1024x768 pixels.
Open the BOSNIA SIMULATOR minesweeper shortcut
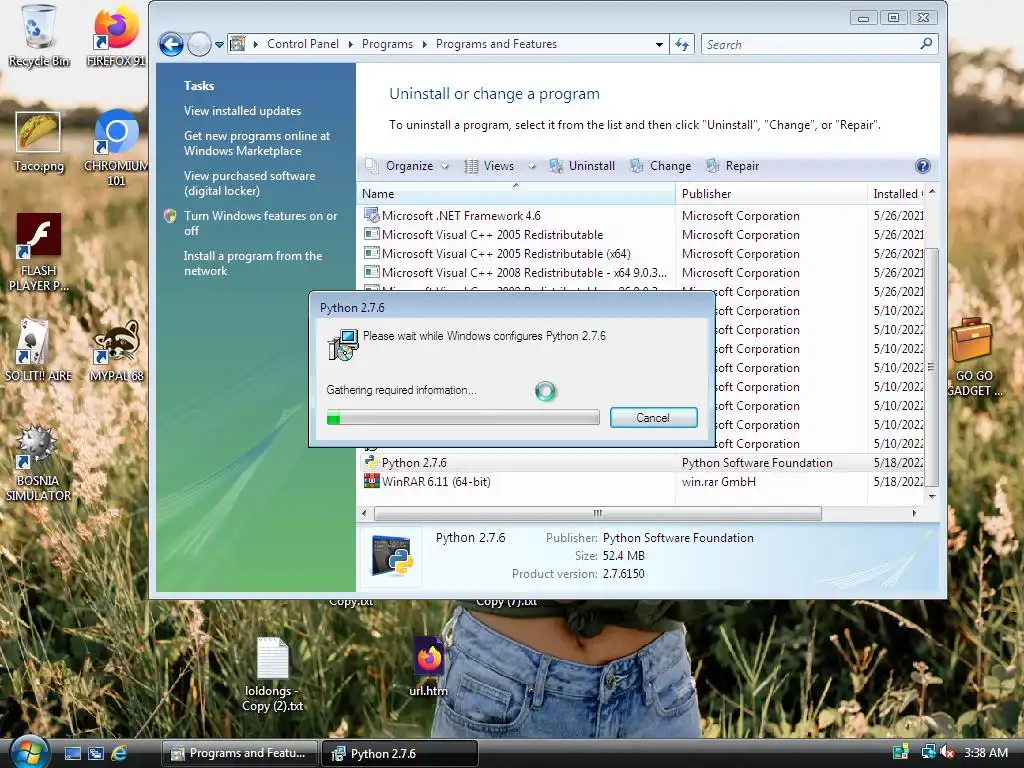click(x=39, y=462)
